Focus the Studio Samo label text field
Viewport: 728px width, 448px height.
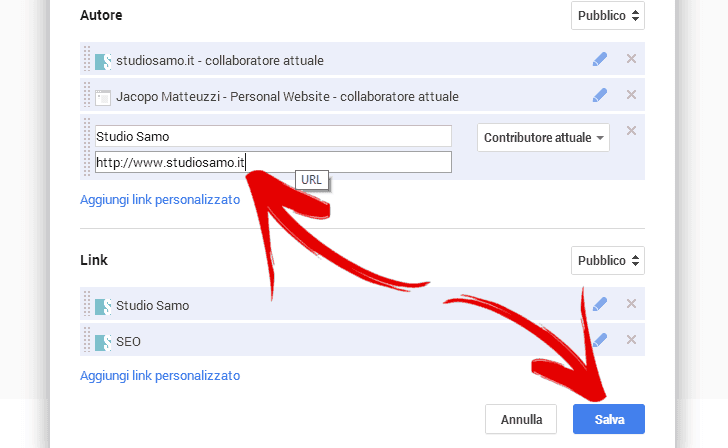(x=273, y=136)
